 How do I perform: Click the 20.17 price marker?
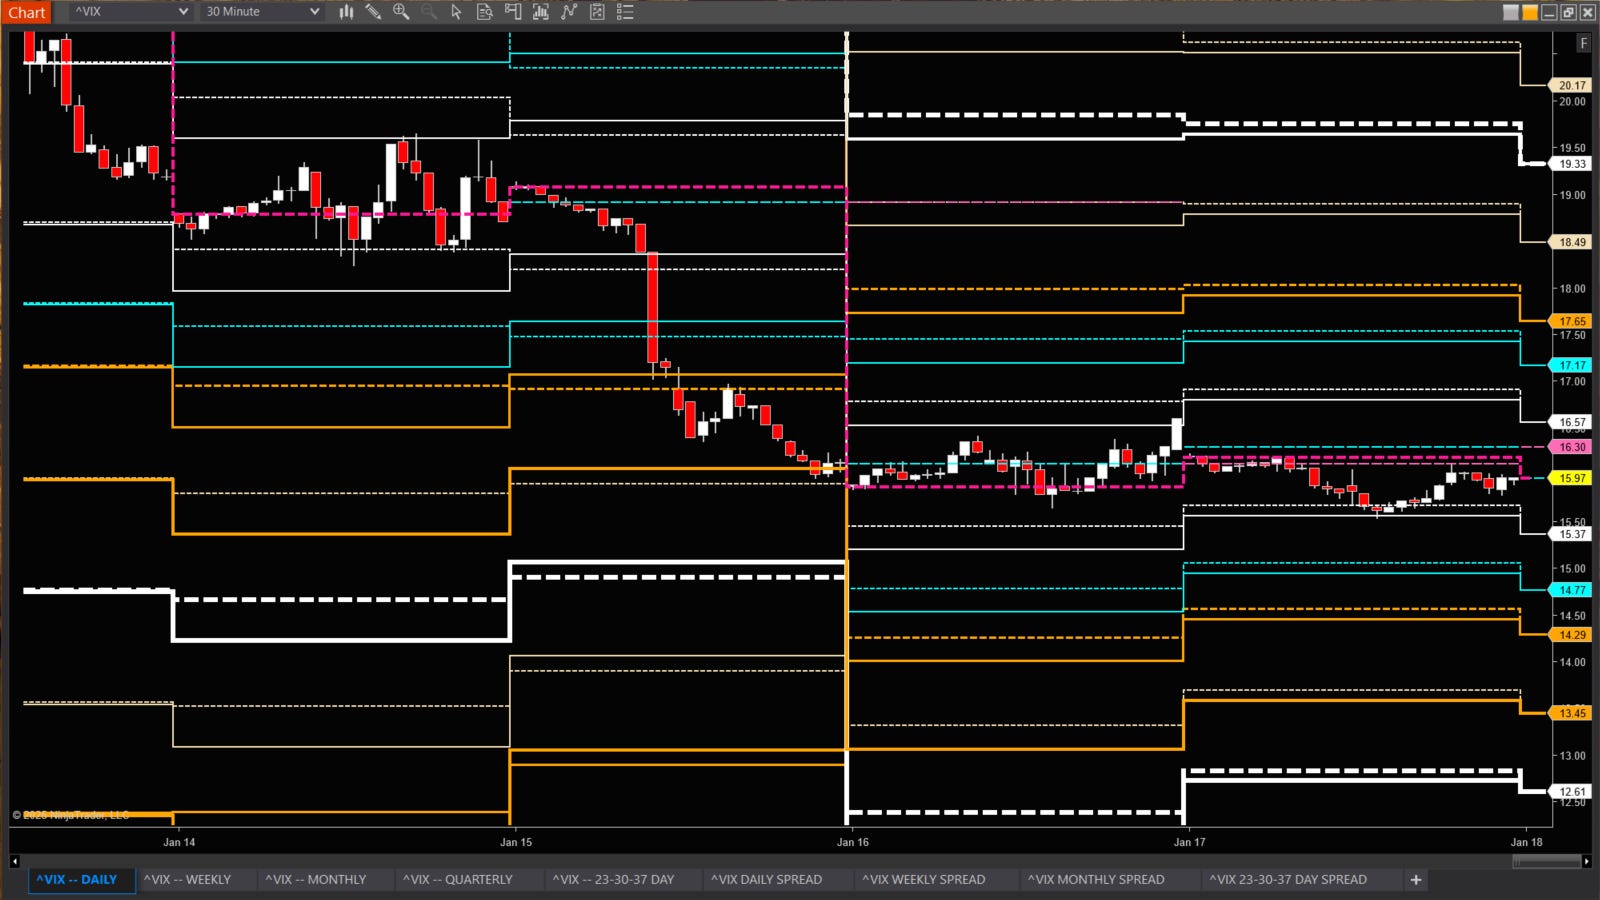coord(1572,85)
